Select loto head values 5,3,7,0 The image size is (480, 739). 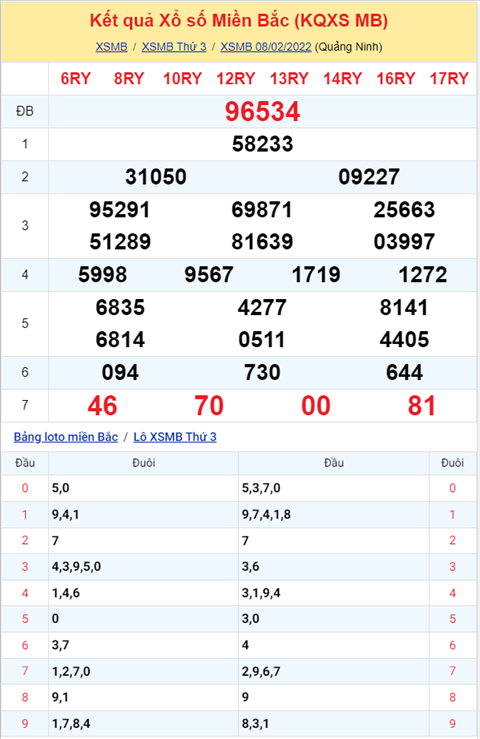pos(261,488)
